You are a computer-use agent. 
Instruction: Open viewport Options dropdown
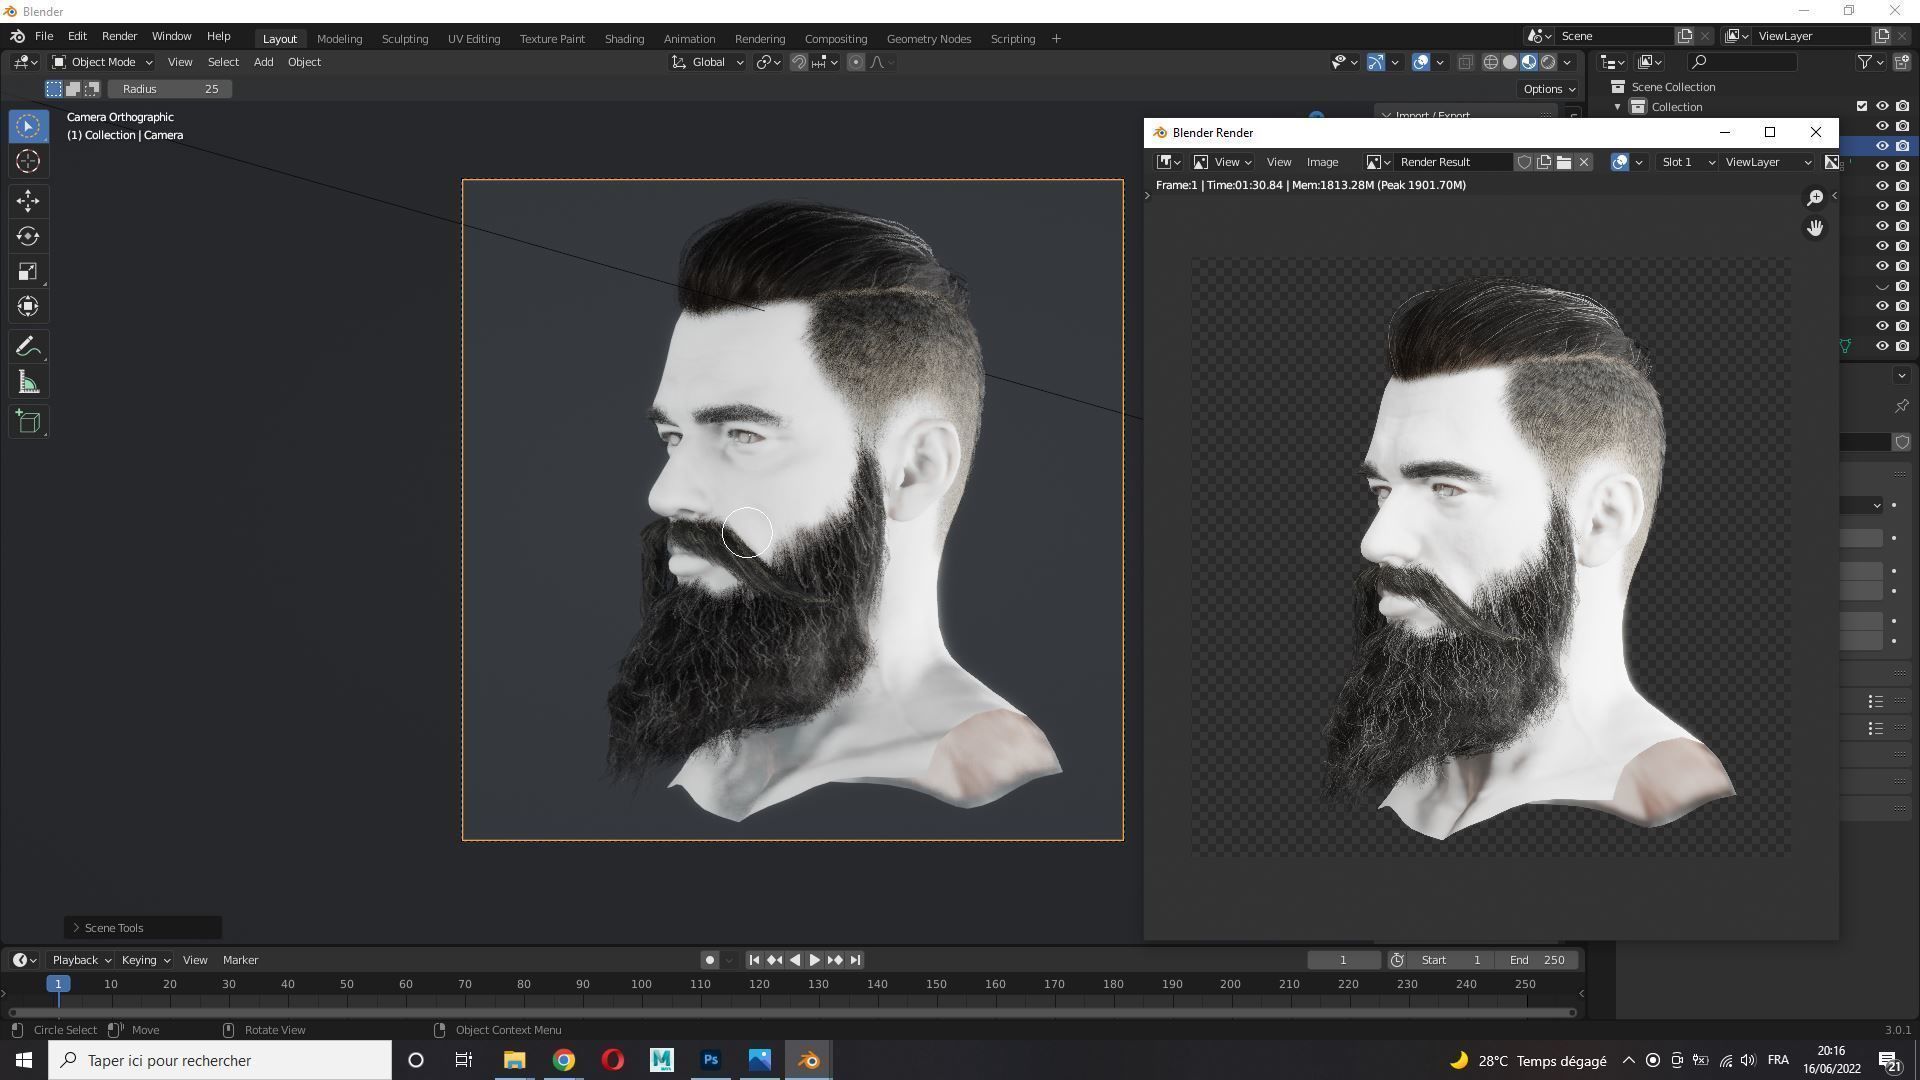(x=1549, y=89)
